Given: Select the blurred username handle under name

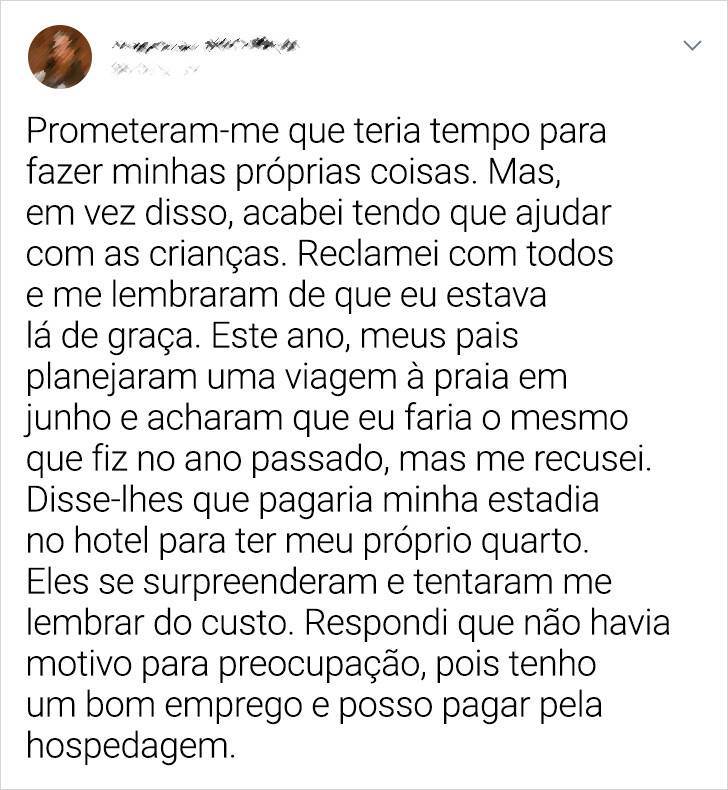Looking at the screenshot, I should pyautogui.click(x=153, y=70).
